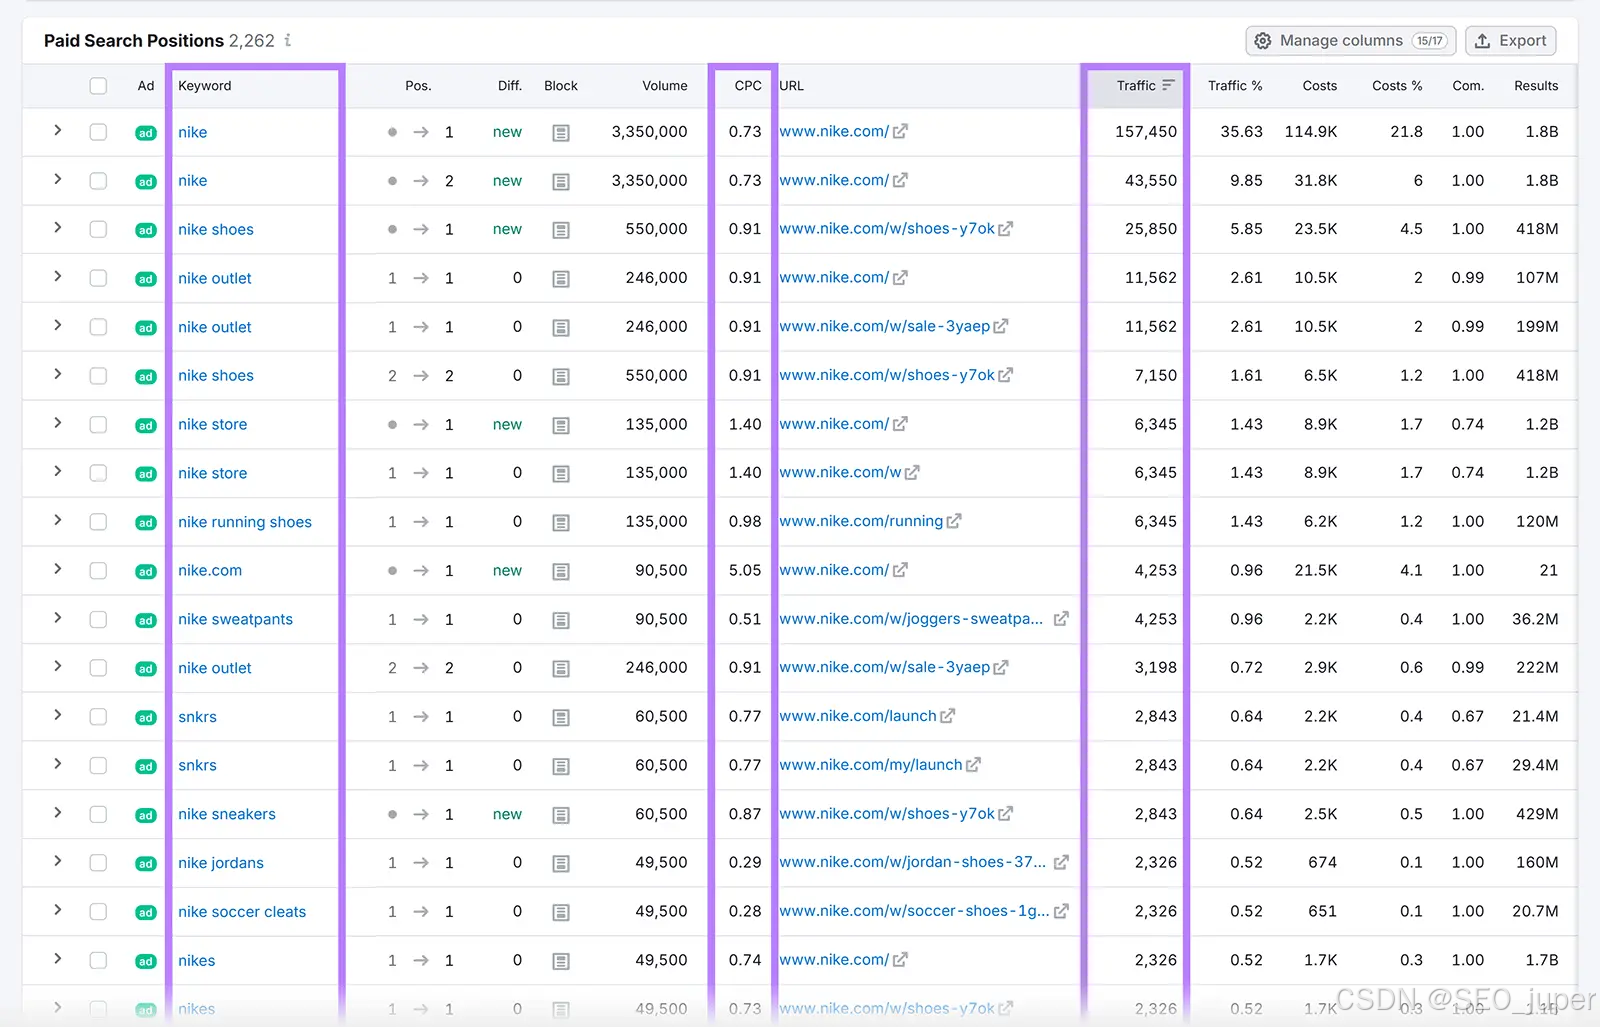This screenshot has width=1600, height=1027.
Task: Click the gear icon in Manage columns
Action: (x=1263, y=41)
